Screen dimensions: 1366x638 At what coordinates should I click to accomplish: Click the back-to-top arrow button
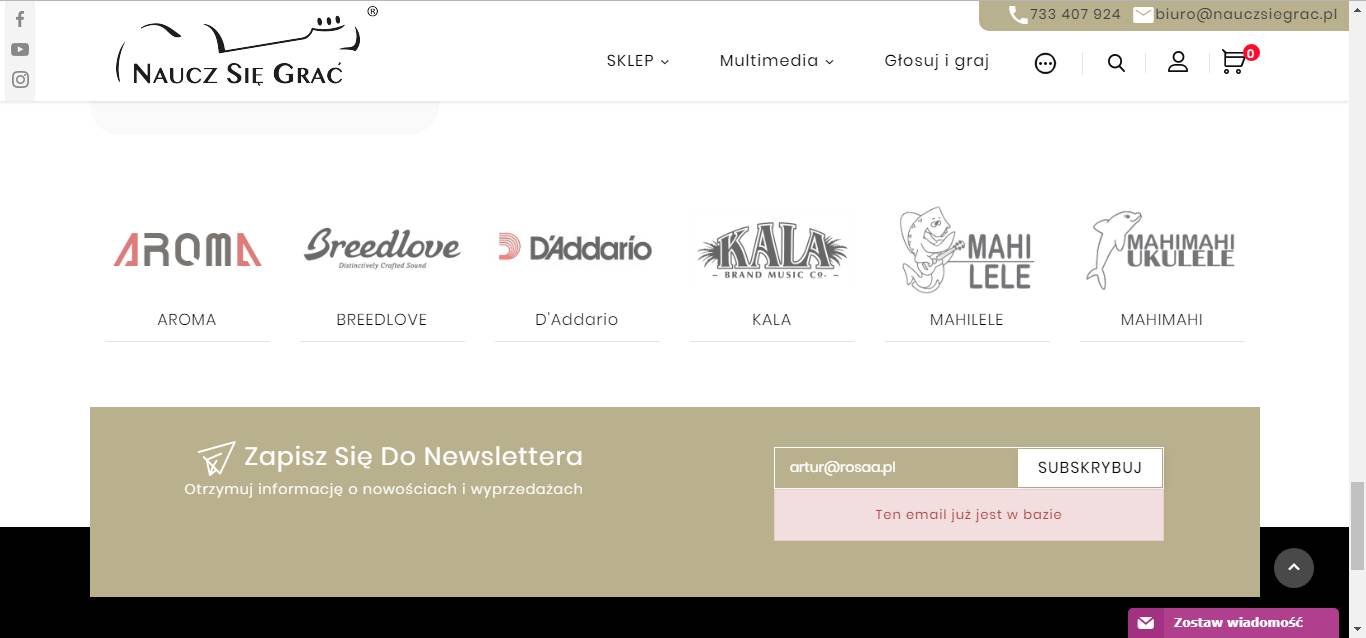[x=1293, y=567]
